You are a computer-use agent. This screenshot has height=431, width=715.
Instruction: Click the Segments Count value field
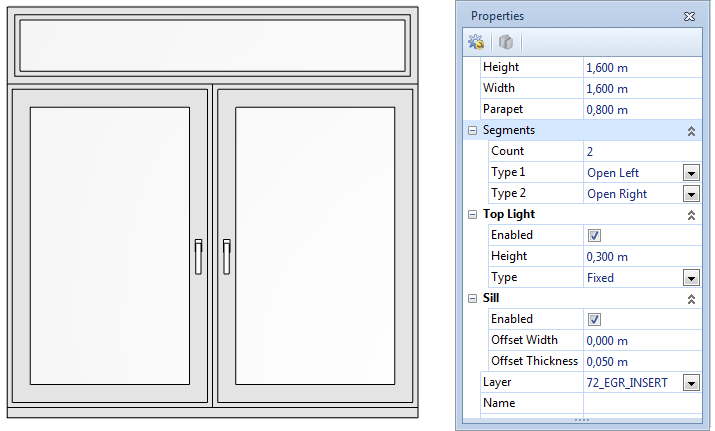(x=640, y=151)
